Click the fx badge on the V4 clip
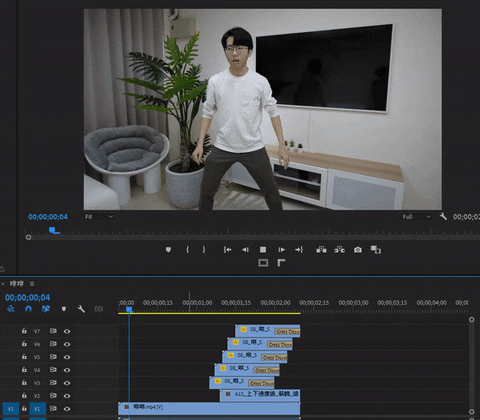The height and width of the screenshot is (420, 480). pos(223,368)
